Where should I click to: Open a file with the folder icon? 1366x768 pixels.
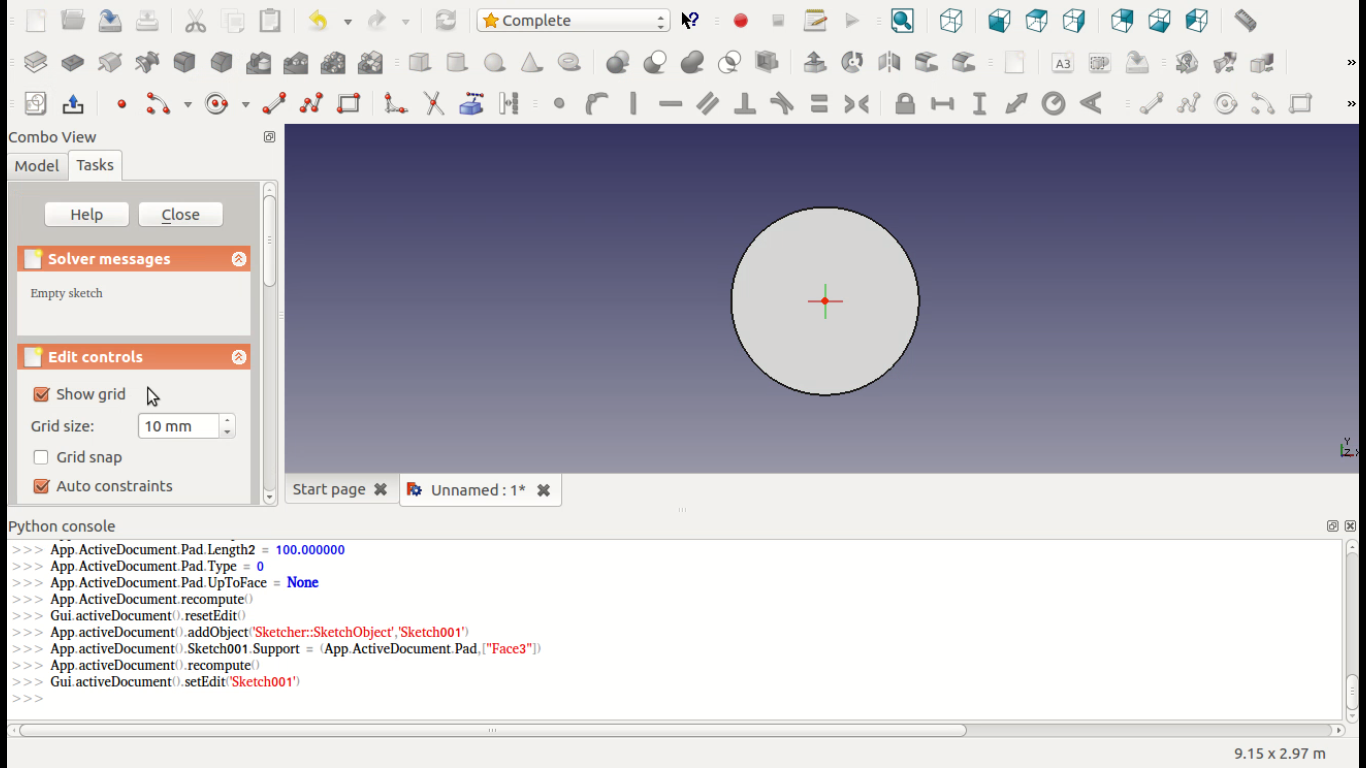click(73, 20)
